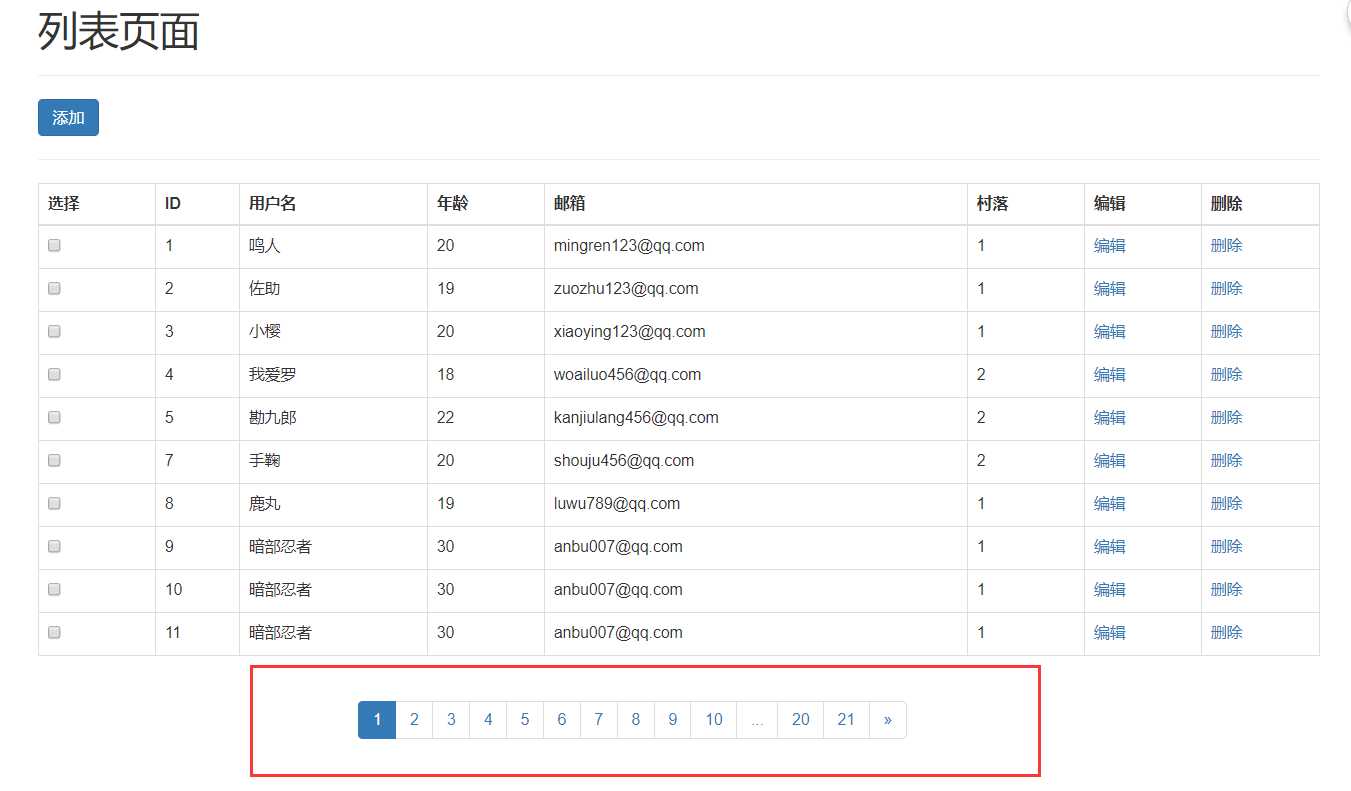Go to pagination page 3

click(451, 720)
